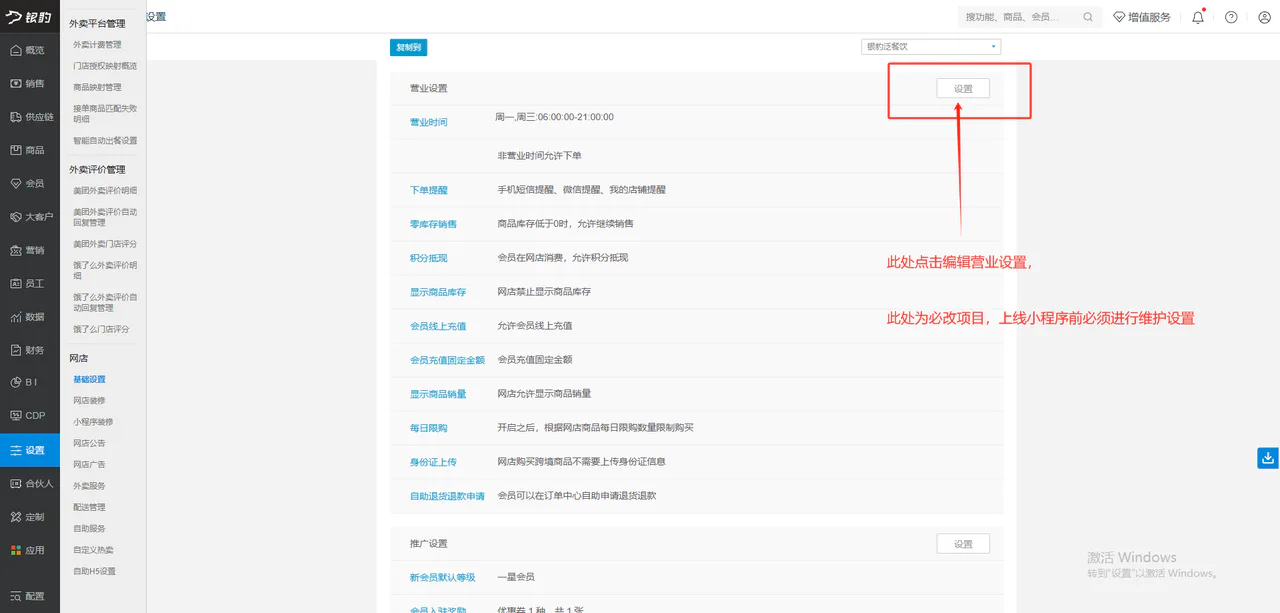The width and height of the screenshot is (1280, 613).
Task: Select 基础设置 under 网店
Action: [x=89, y=380]
